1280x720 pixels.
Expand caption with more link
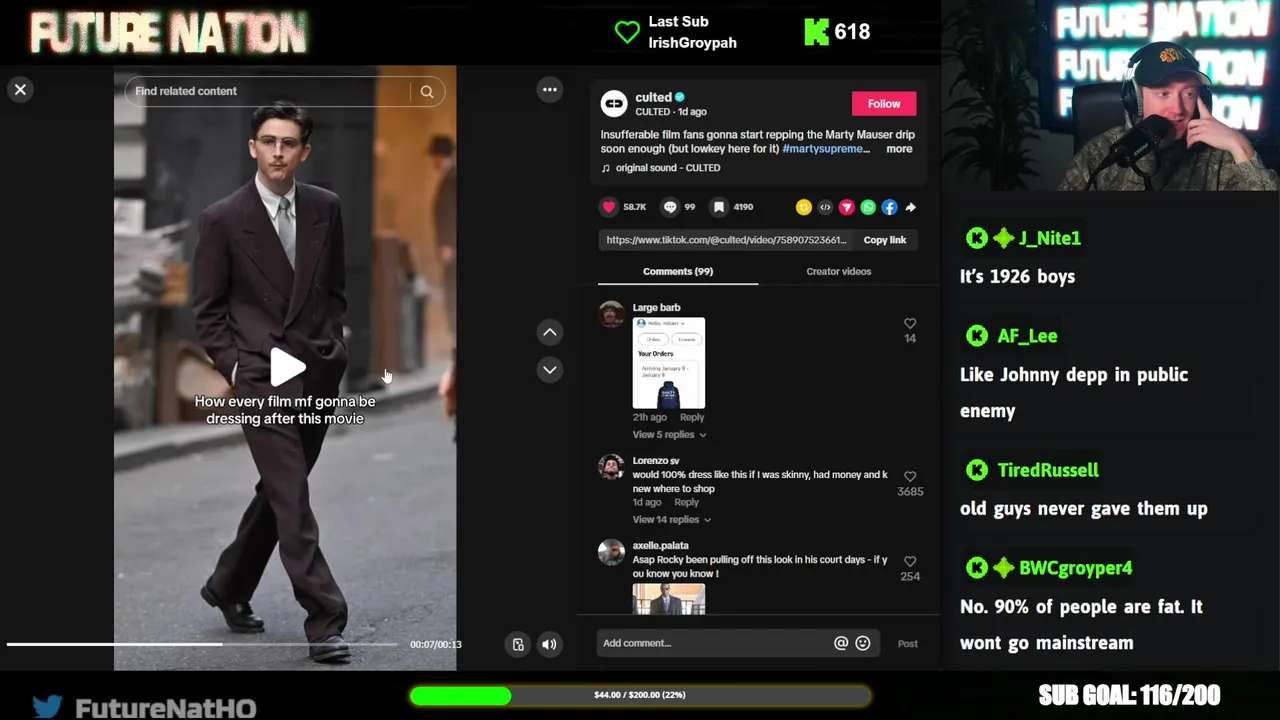click(899, 149)
